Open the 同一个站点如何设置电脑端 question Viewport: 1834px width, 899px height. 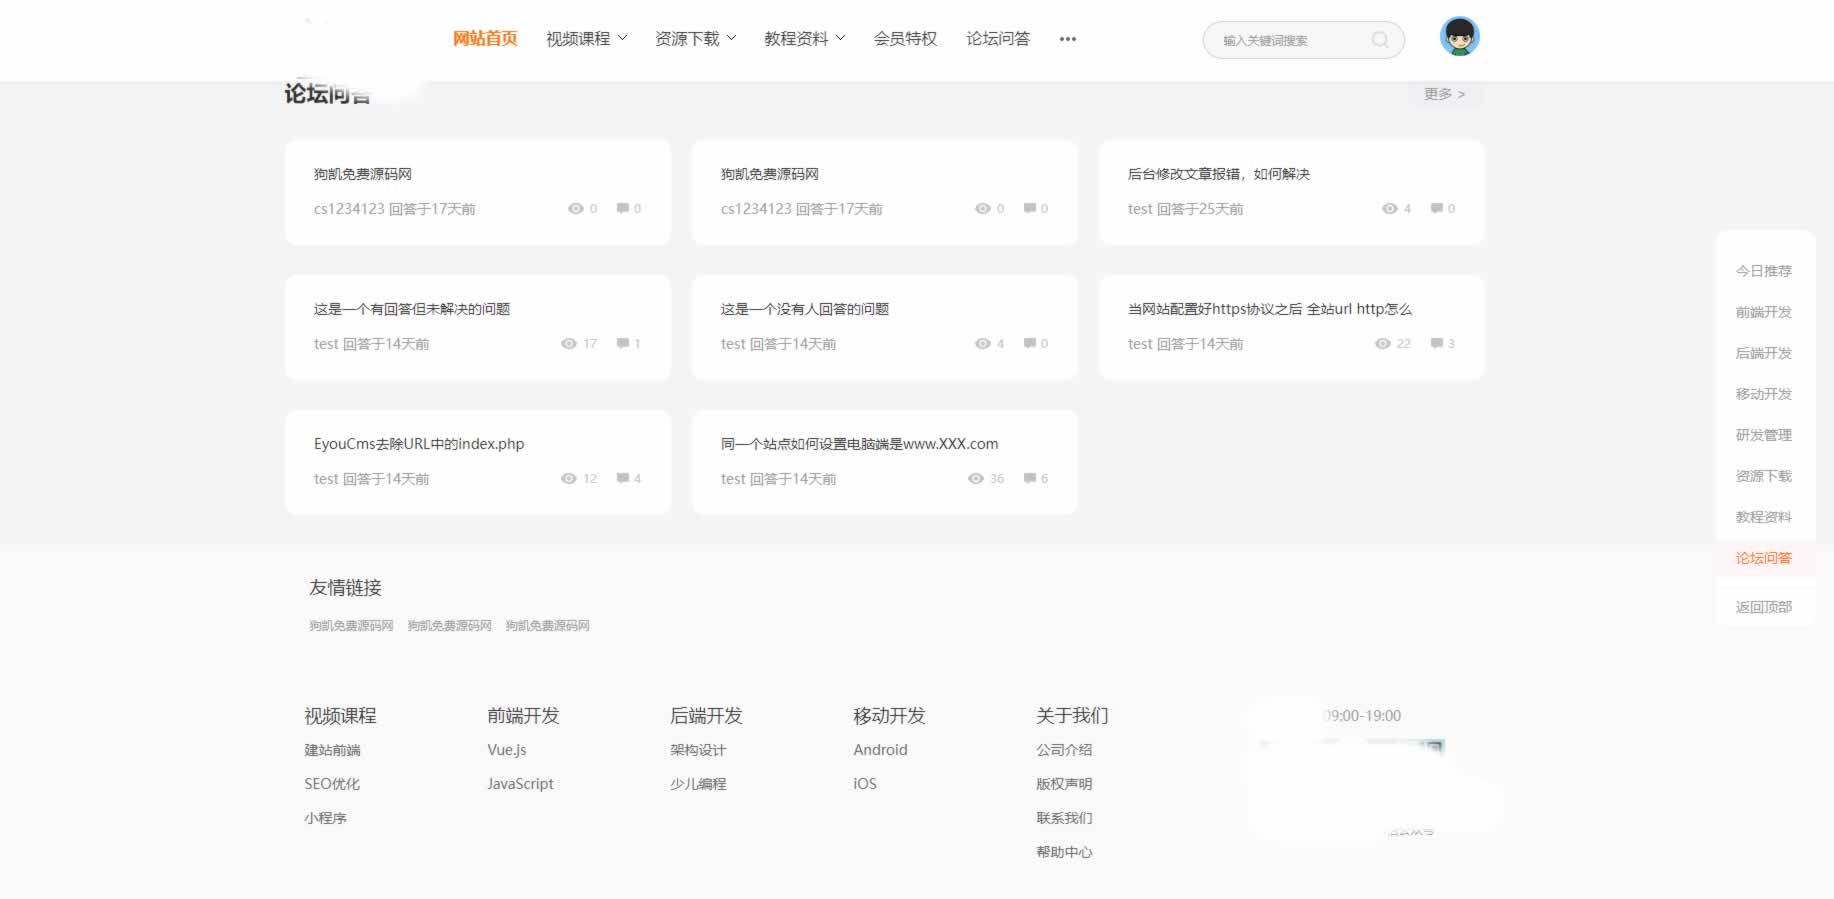[859, 444]
